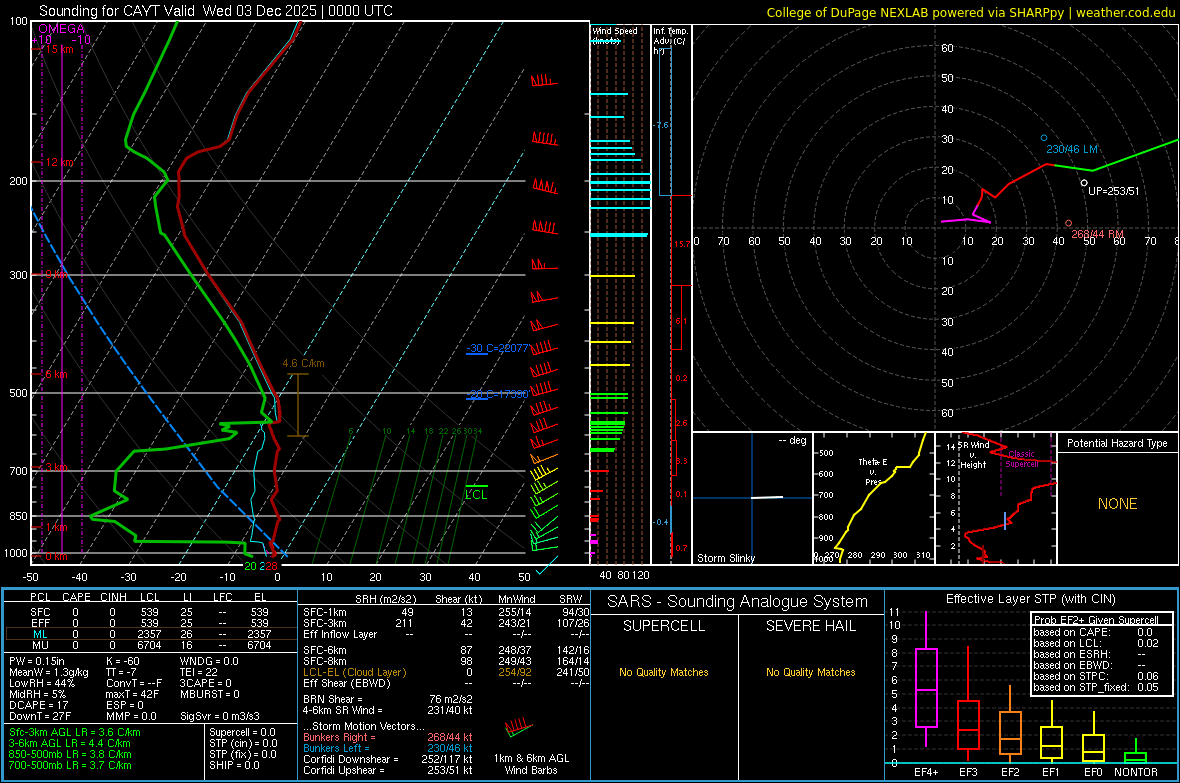This screenshot has width=1180, height=783.
Task: Click the 12 km height marker
Action: 59,163
